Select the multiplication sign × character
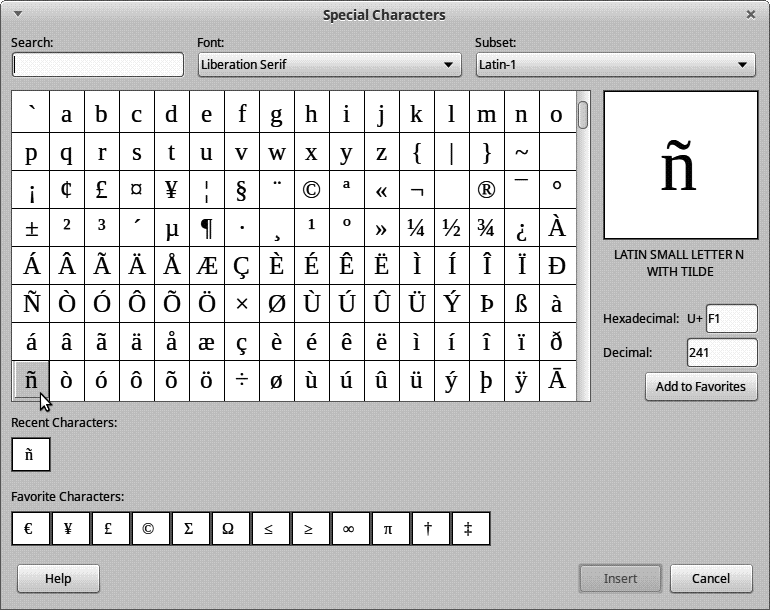Viewport: 770px width, 610px height. [x=241, y=304]
